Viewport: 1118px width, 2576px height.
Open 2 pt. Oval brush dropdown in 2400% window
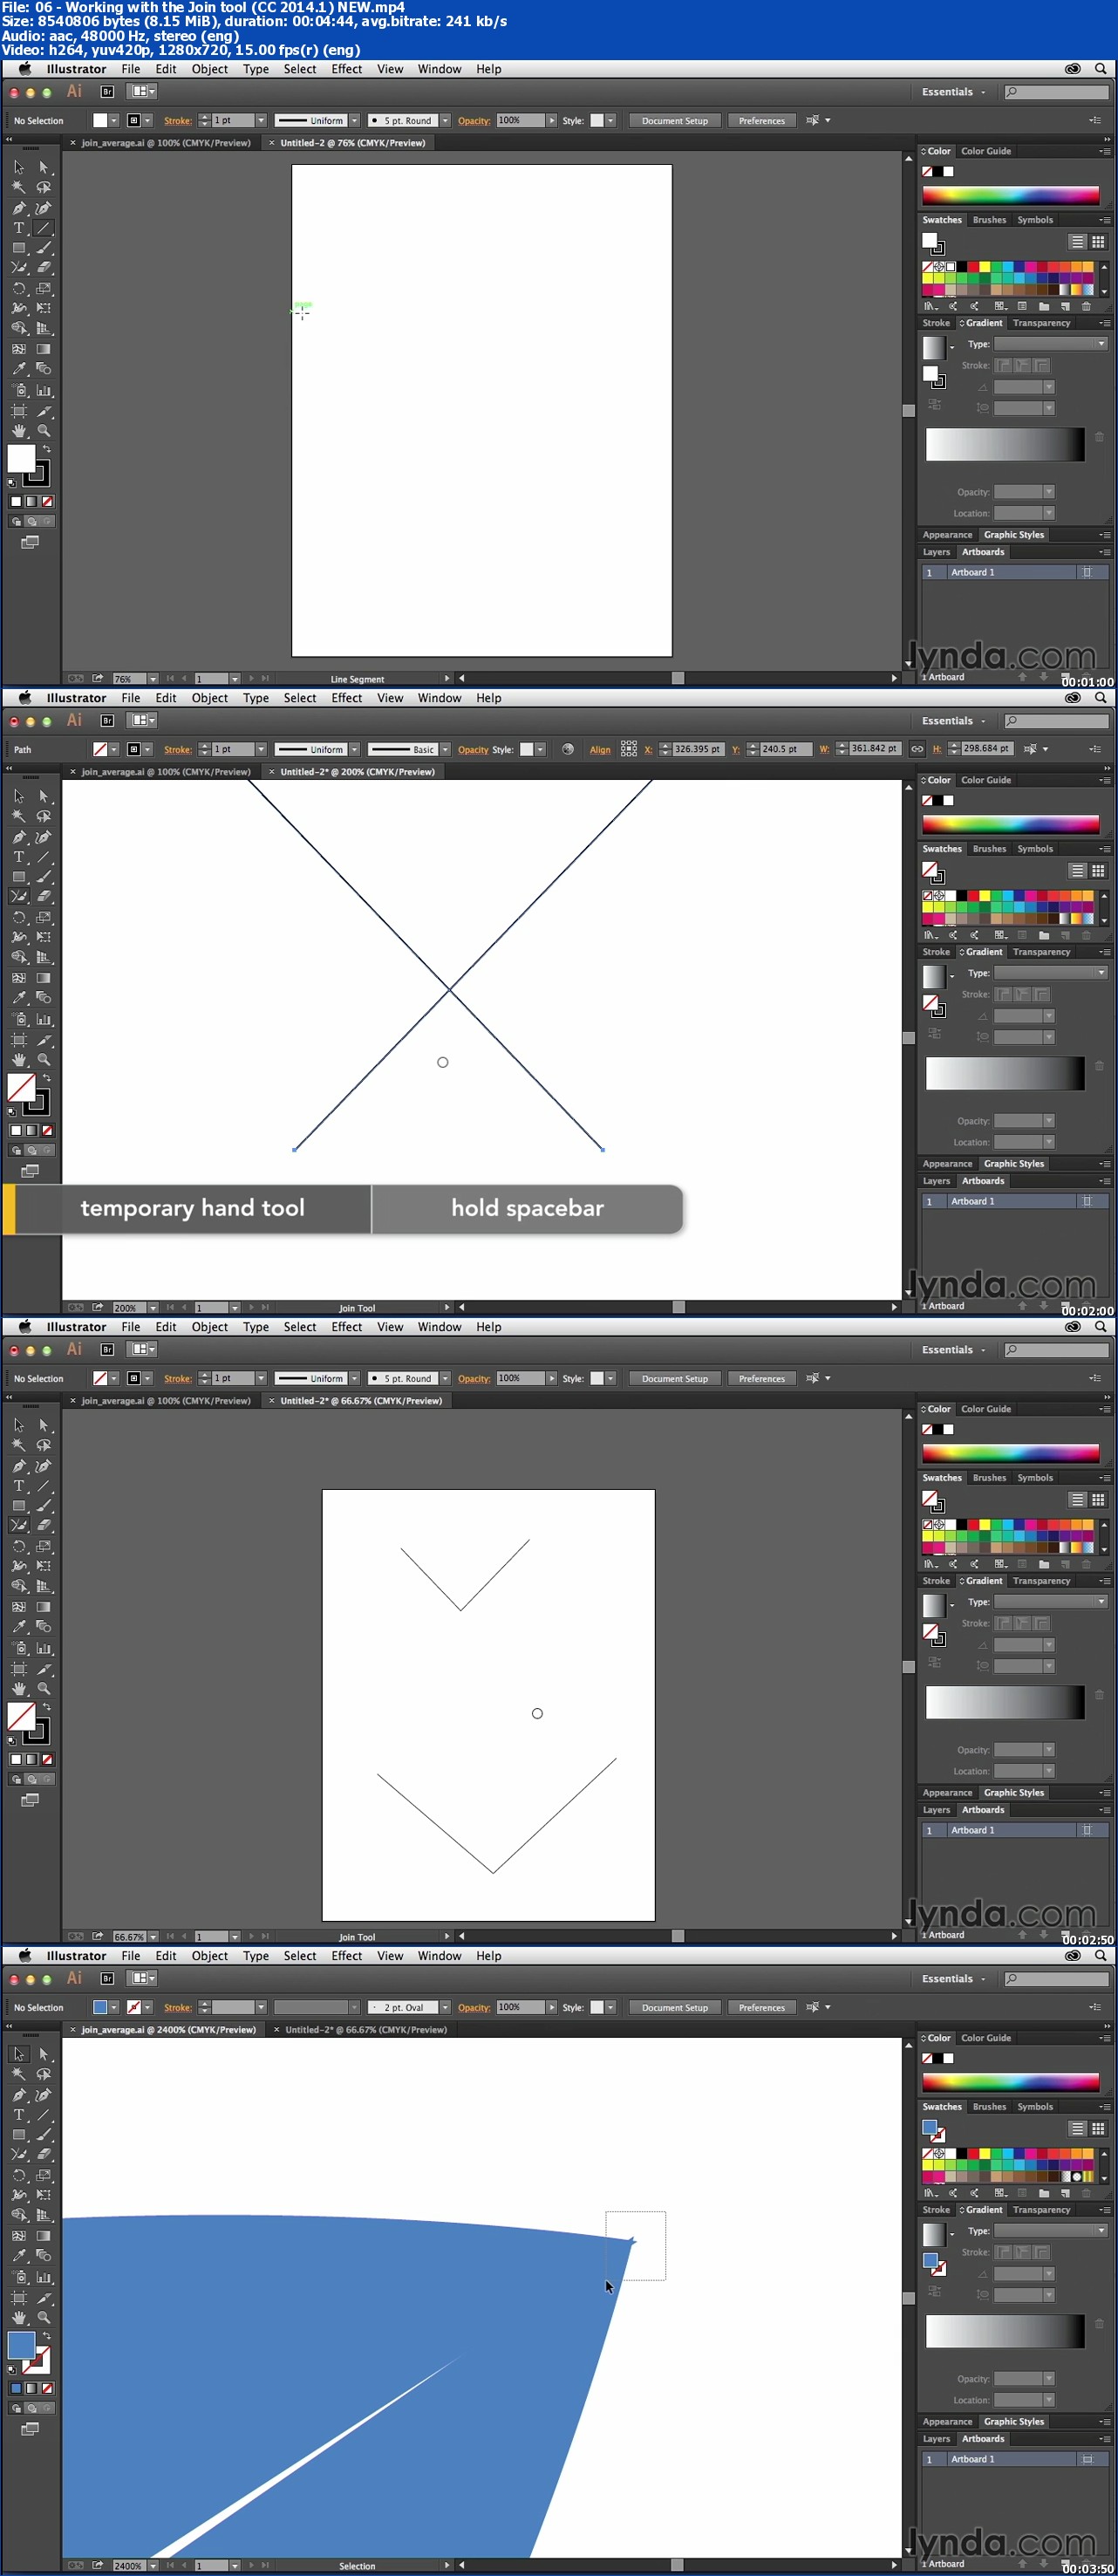pos(445,2007)
